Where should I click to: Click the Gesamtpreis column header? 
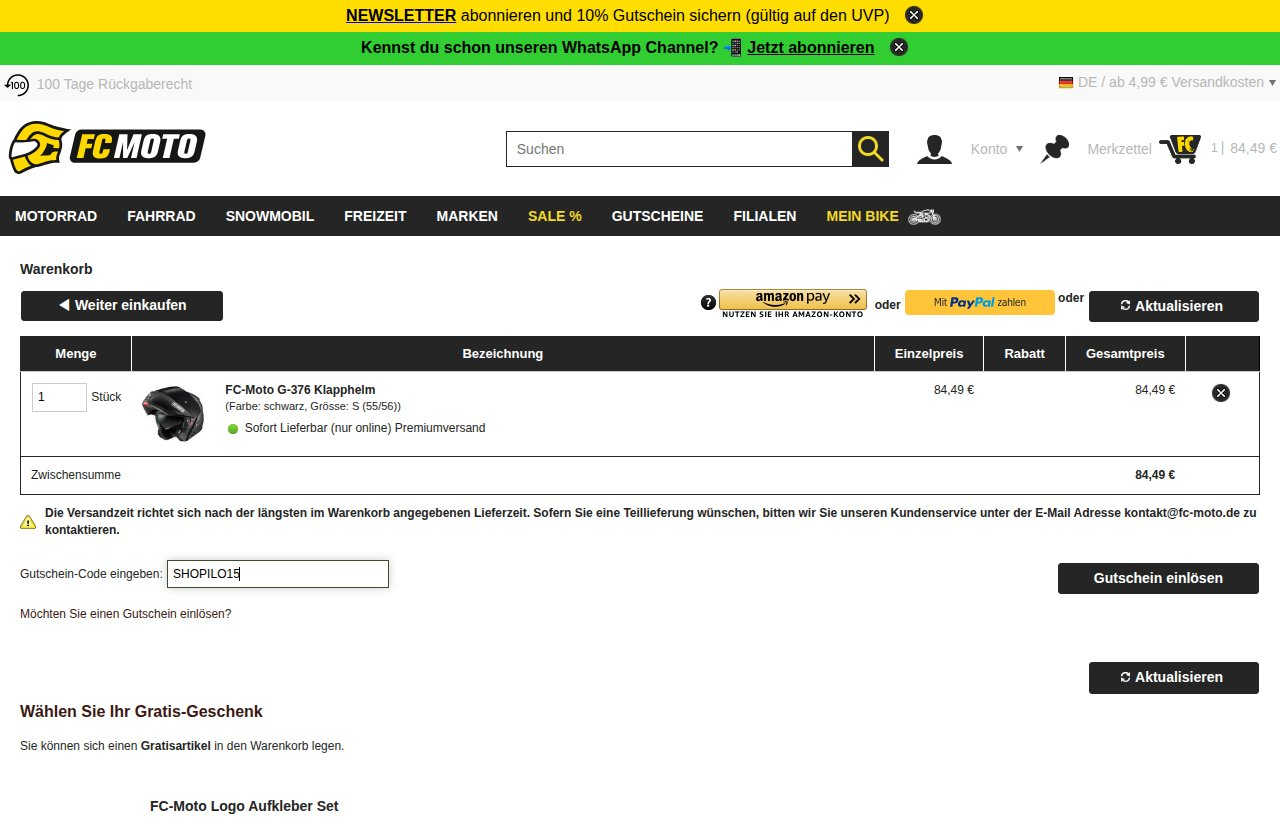1125,354
